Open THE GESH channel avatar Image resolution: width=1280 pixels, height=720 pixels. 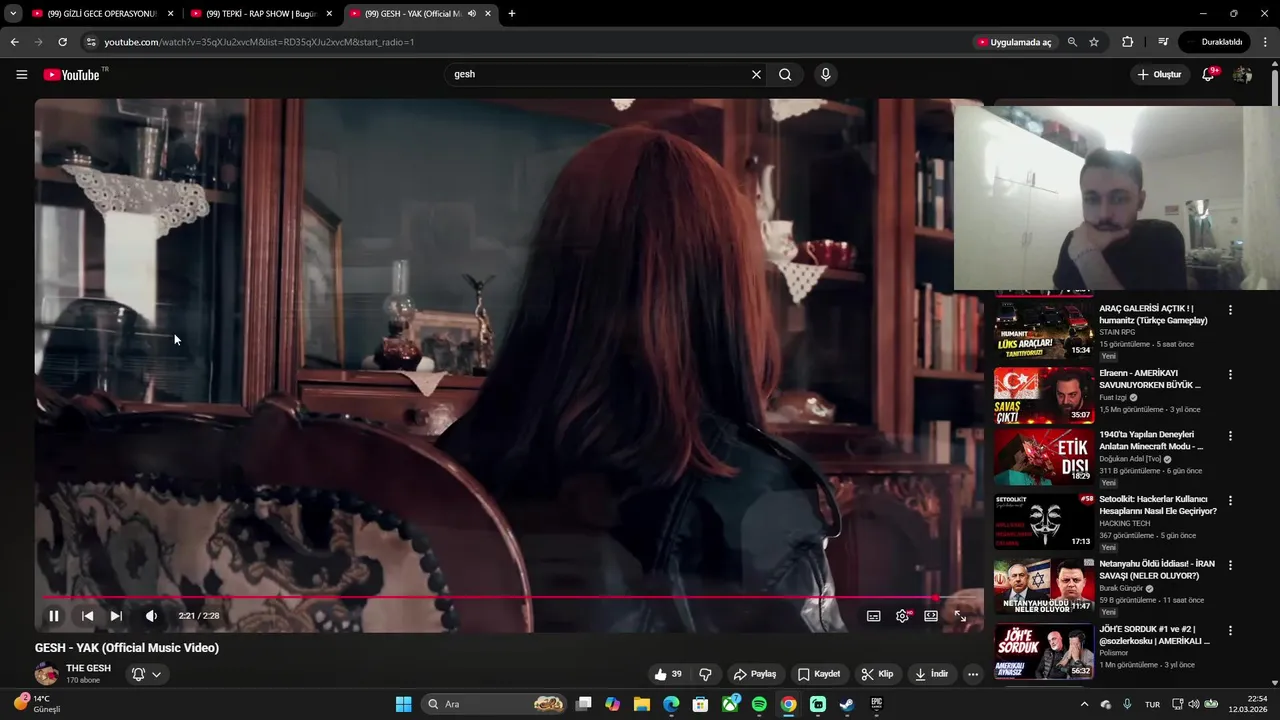point(46,674)
